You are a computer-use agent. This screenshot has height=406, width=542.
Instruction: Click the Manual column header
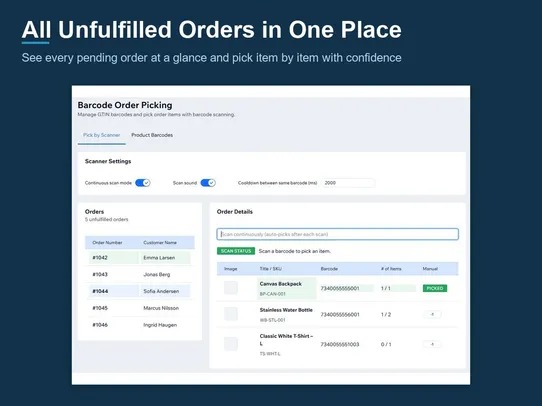[430, 268]
